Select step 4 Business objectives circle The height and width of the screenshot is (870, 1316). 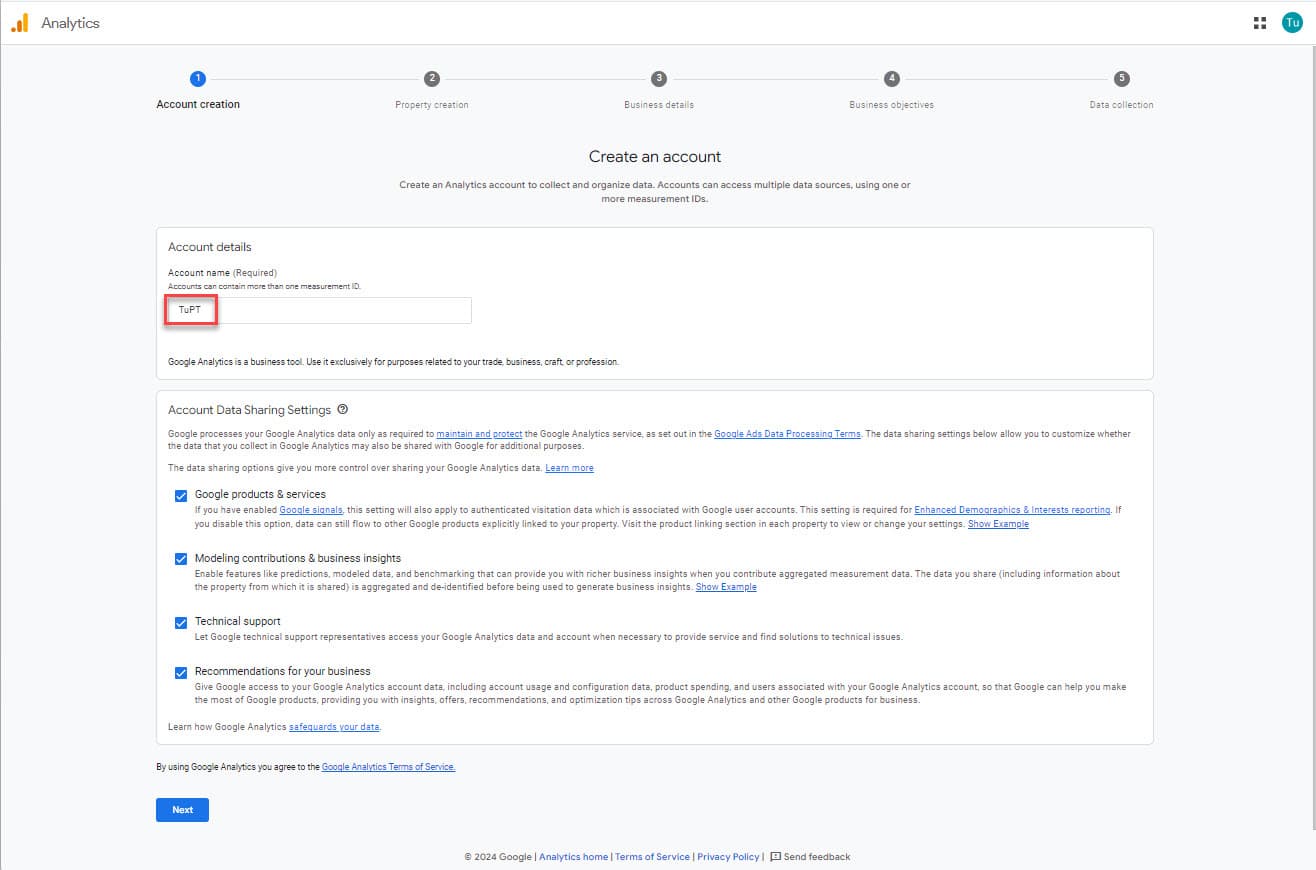point(891,79)
